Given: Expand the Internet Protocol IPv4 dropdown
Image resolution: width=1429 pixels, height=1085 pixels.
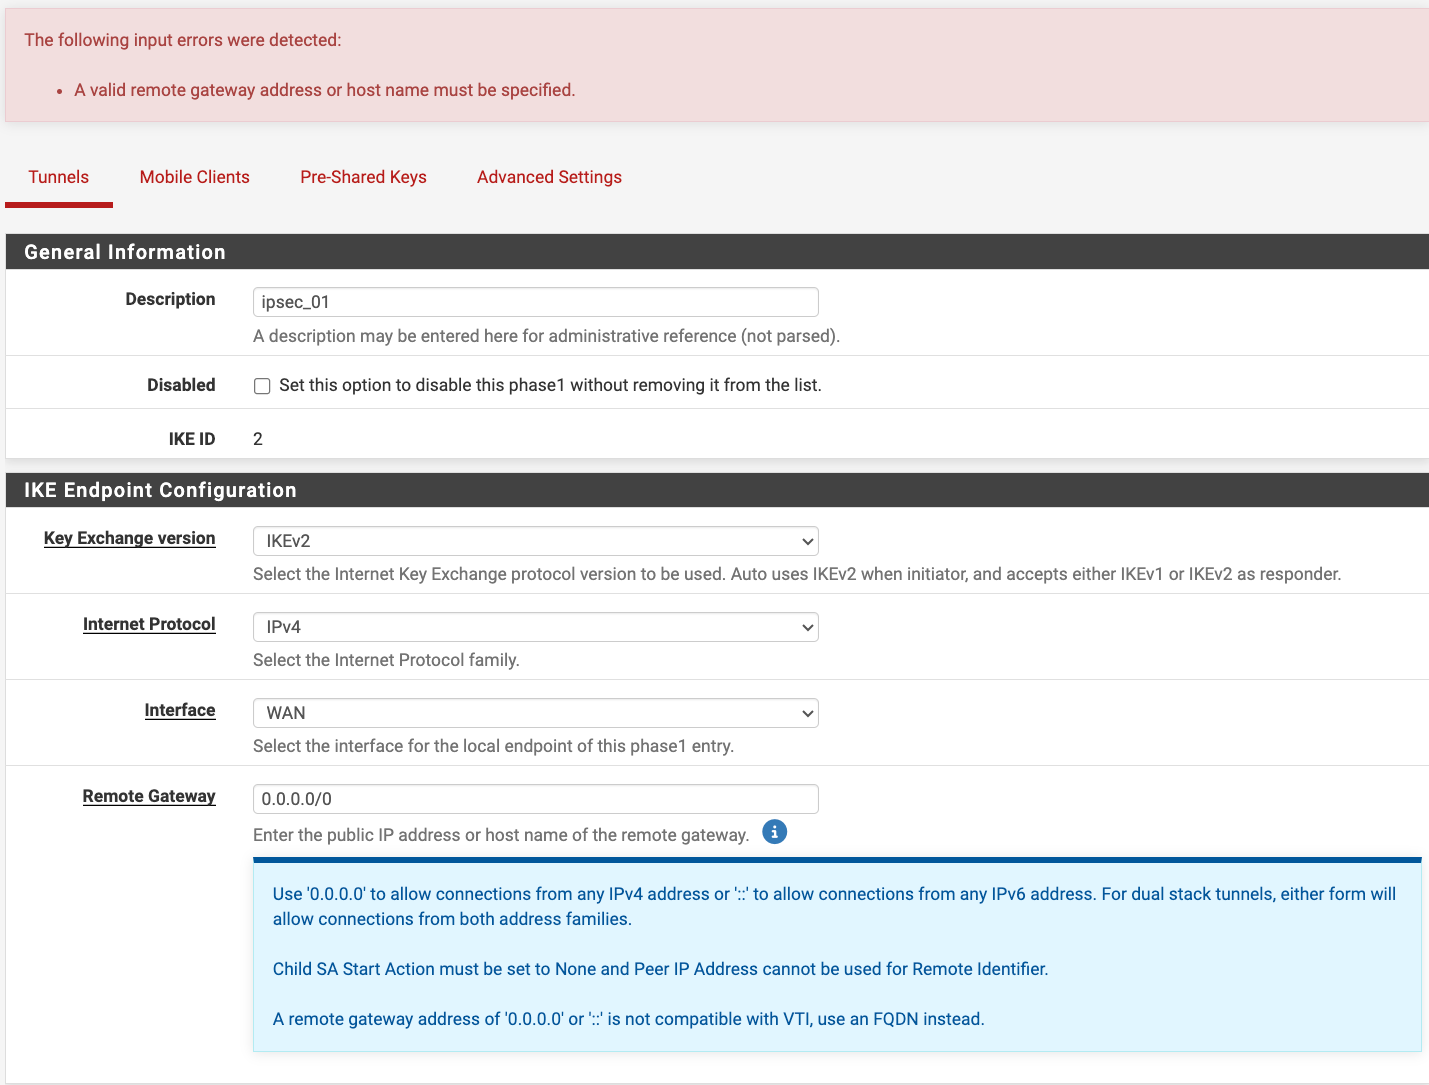Looking at the screenshot, I should click(x=535, y=627).
